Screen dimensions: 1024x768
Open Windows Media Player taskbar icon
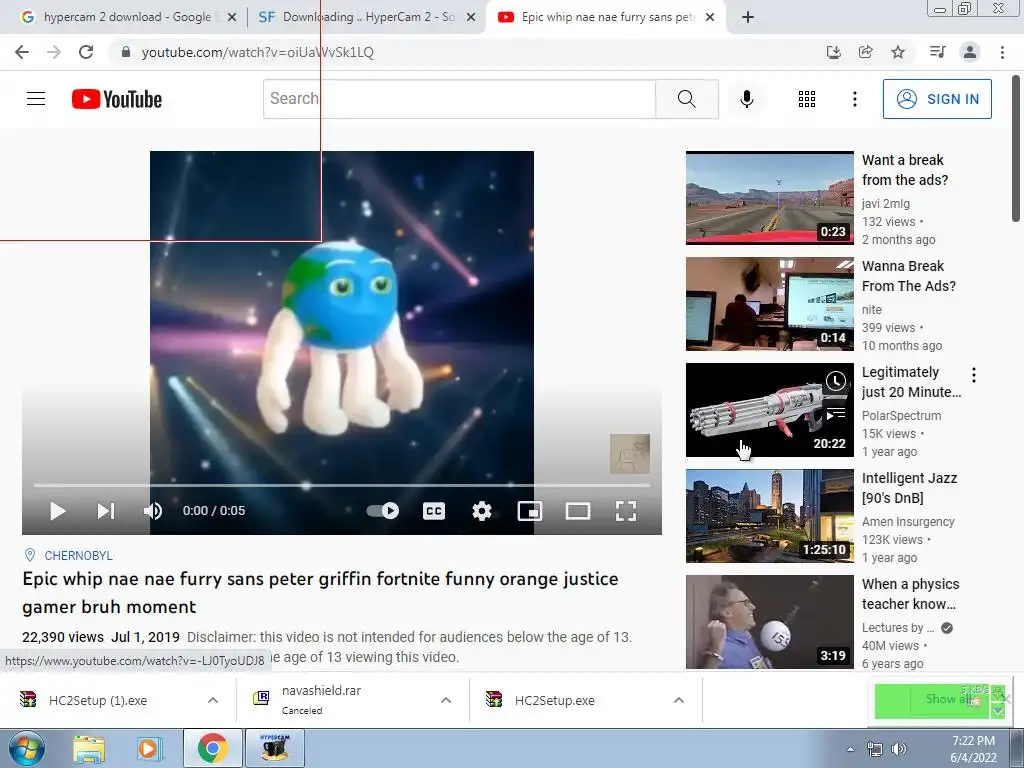(x=149, y=749)
